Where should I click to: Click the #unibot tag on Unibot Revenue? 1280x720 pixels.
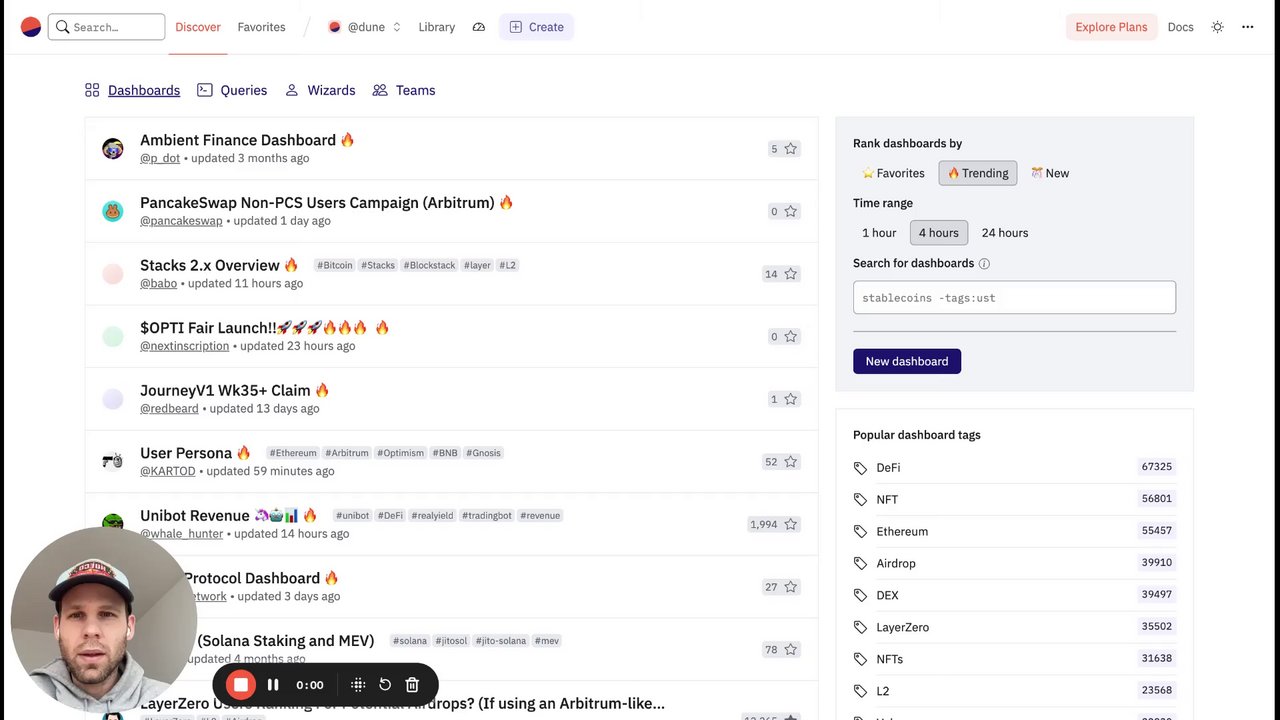point(352,516)
